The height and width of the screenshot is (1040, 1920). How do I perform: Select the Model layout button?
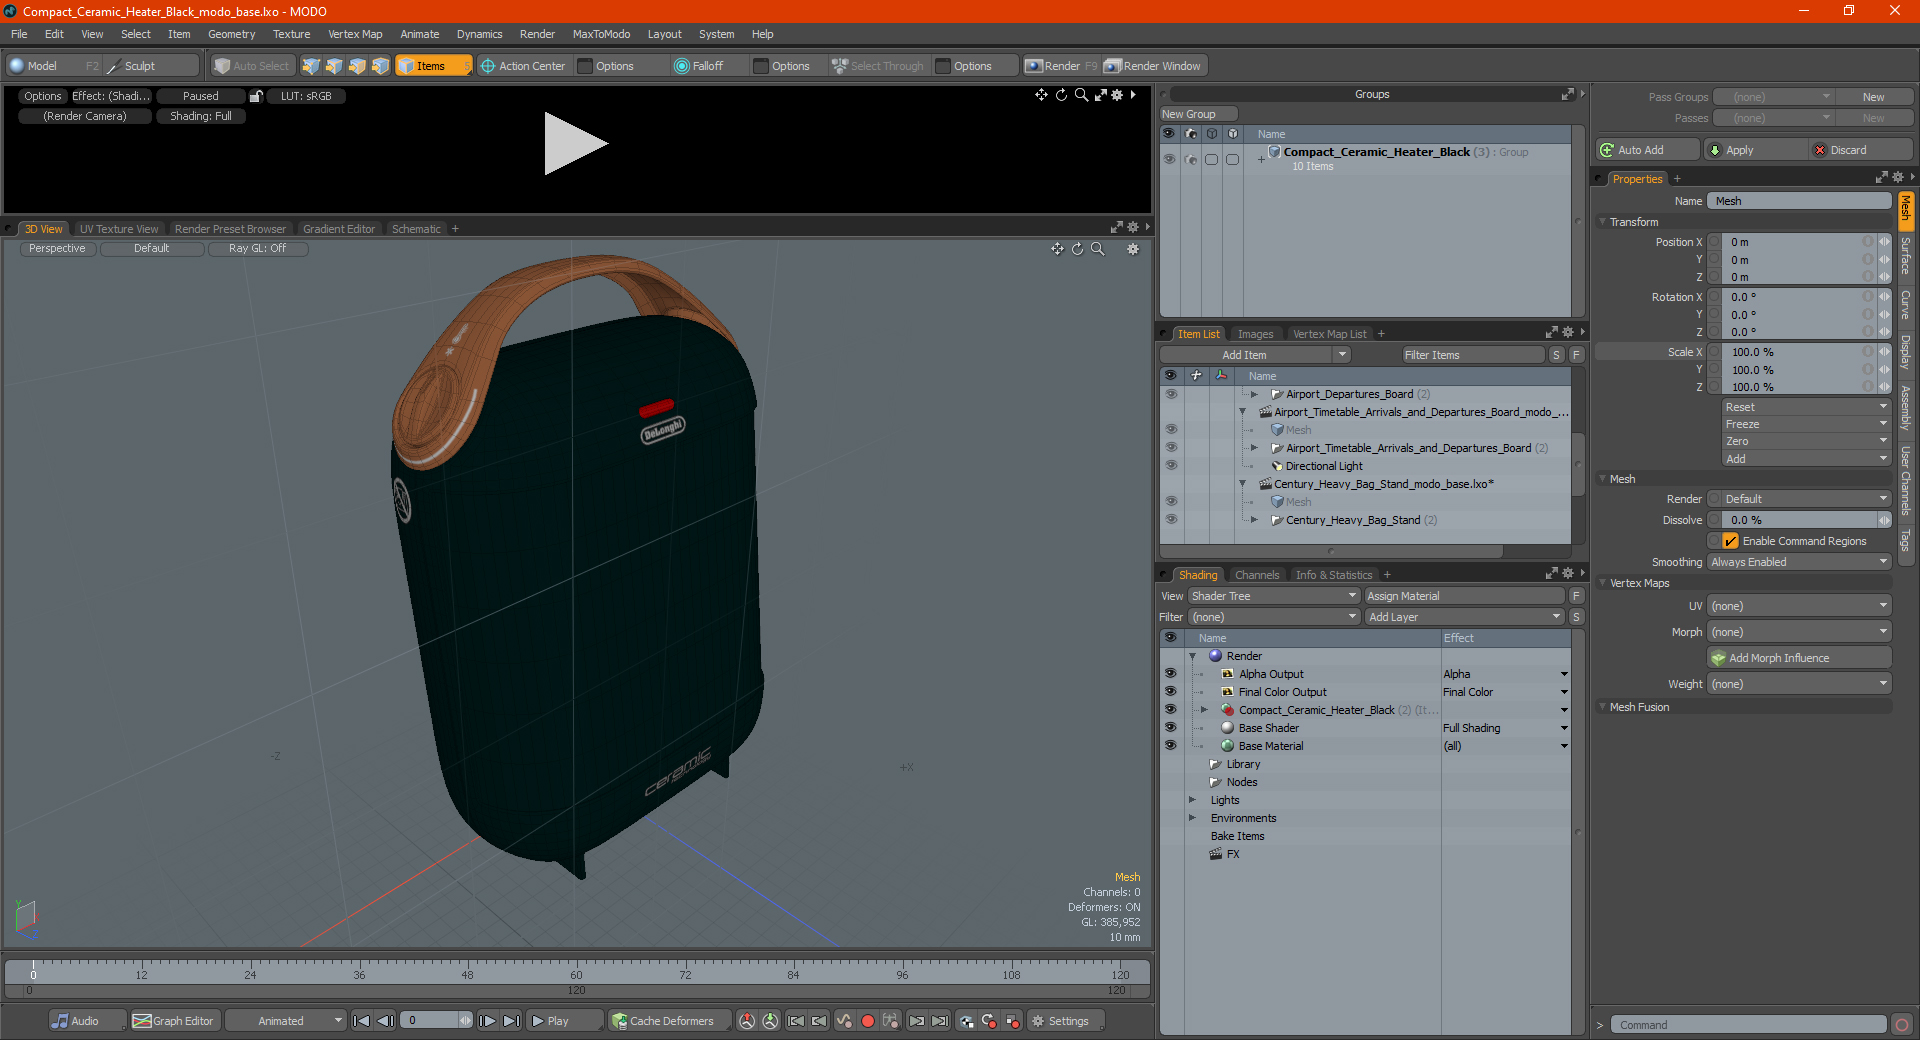click(42, 66)
